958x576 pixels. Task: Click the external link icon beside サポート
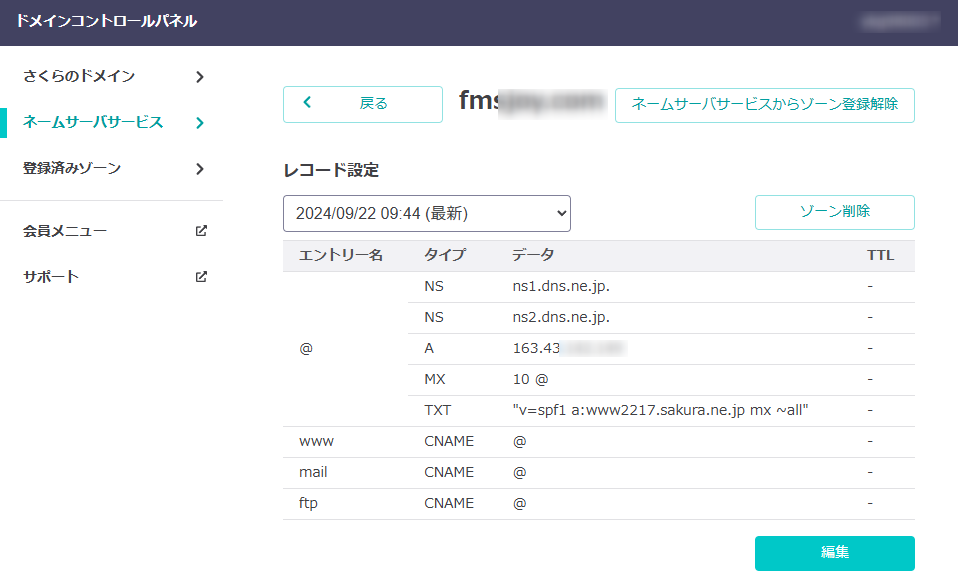click(x=201, y=277)
